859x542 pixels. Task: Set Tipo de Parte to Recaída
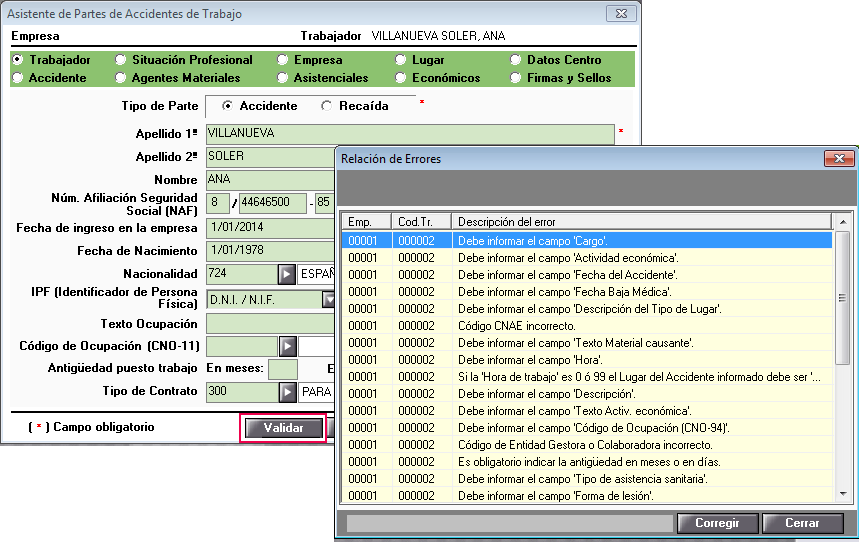tap(327, 106)
